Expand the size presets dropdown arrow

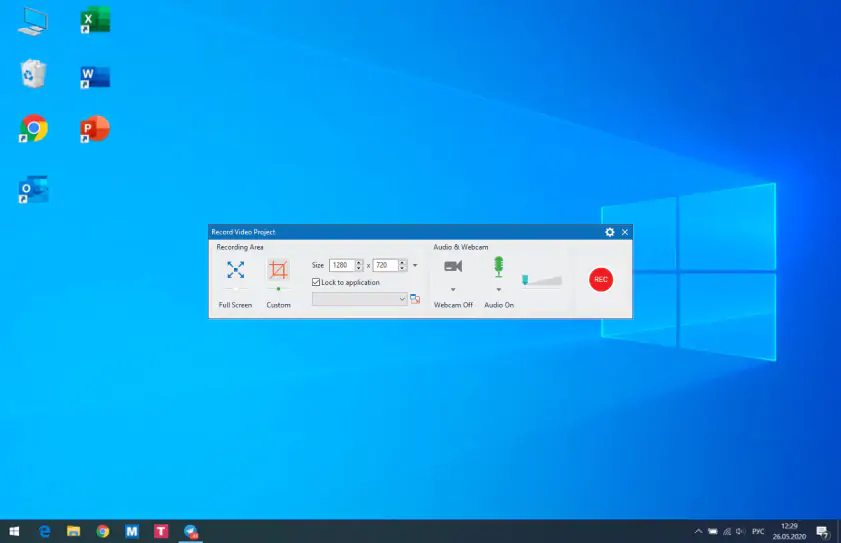pos(416,265)
